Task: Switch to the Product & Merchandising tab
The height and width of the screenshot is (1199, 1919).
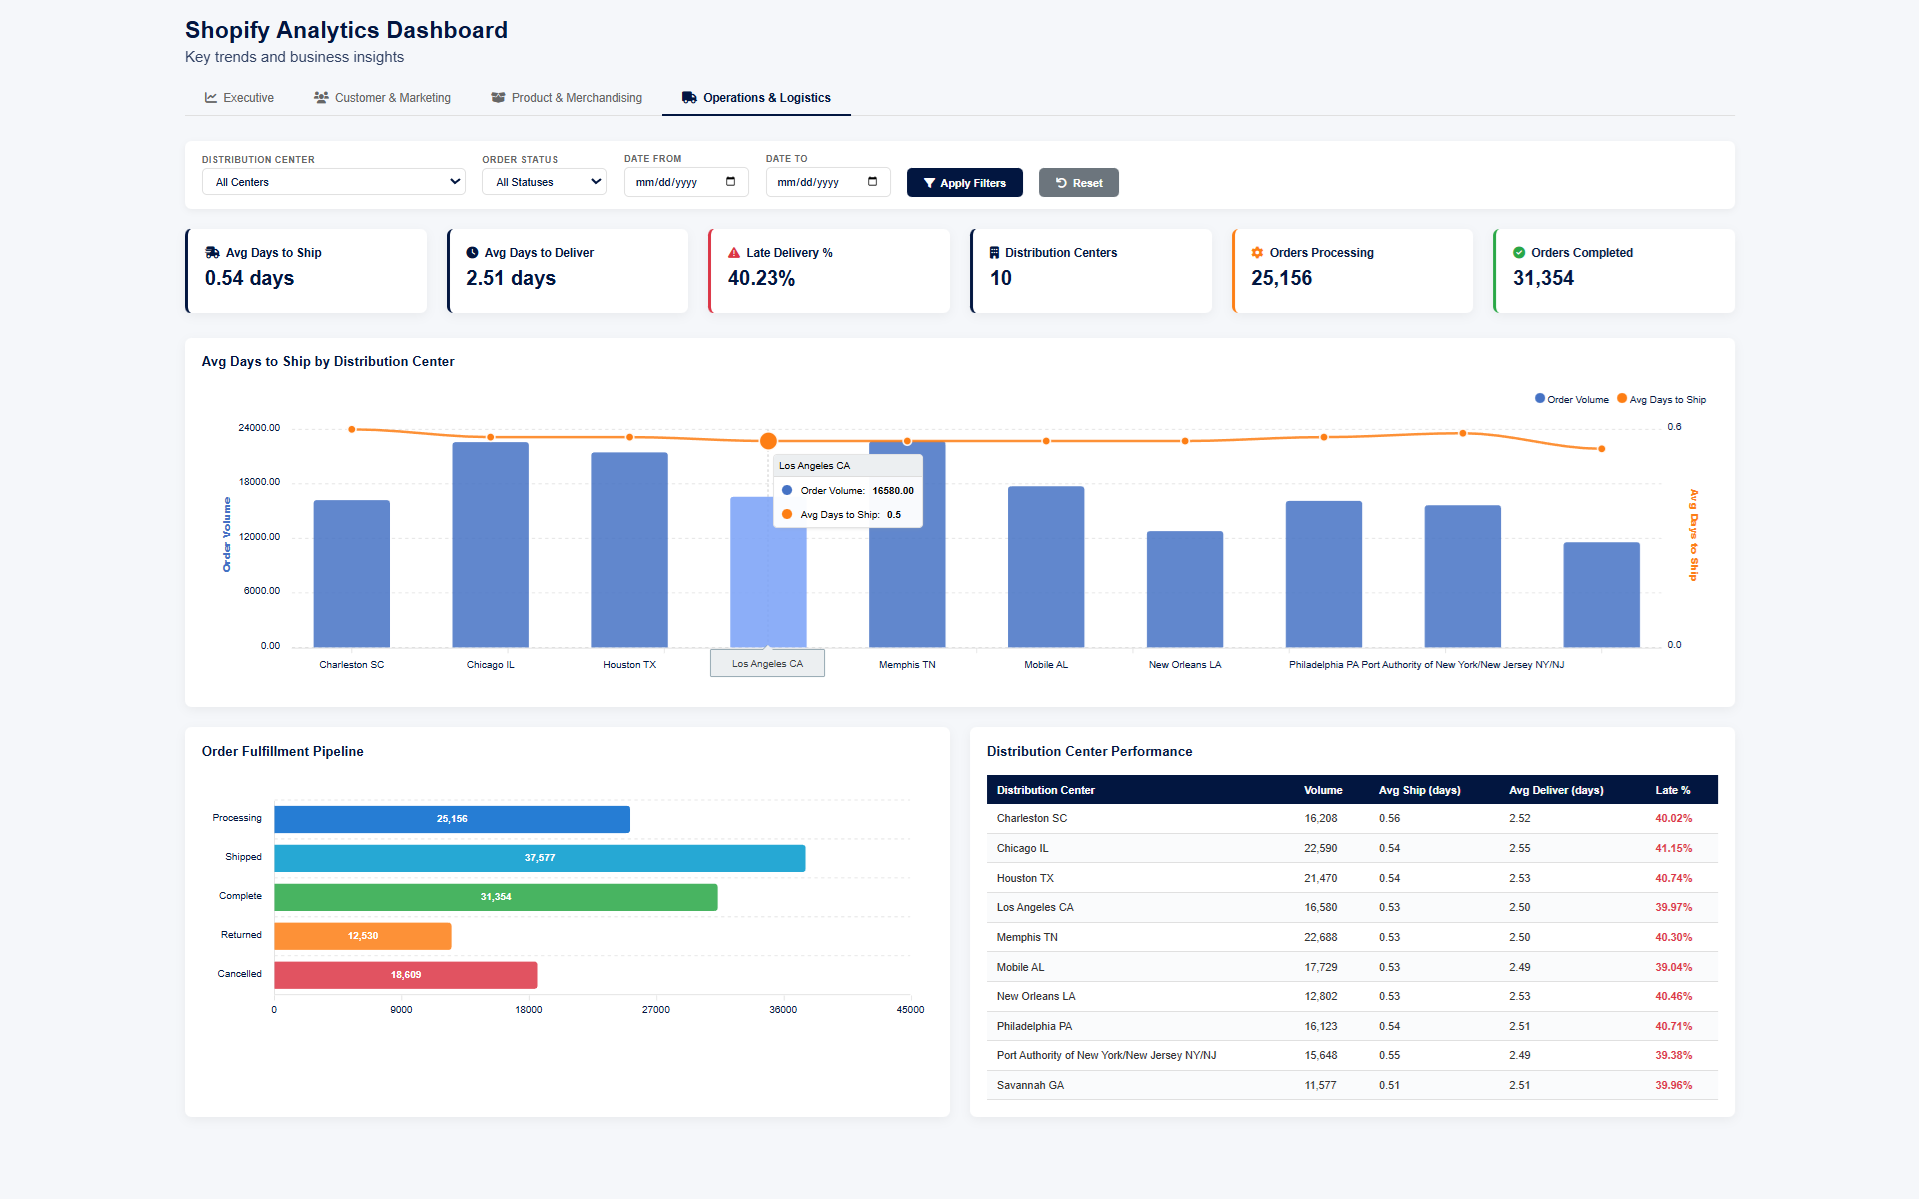Action: (x=566, y=97)
